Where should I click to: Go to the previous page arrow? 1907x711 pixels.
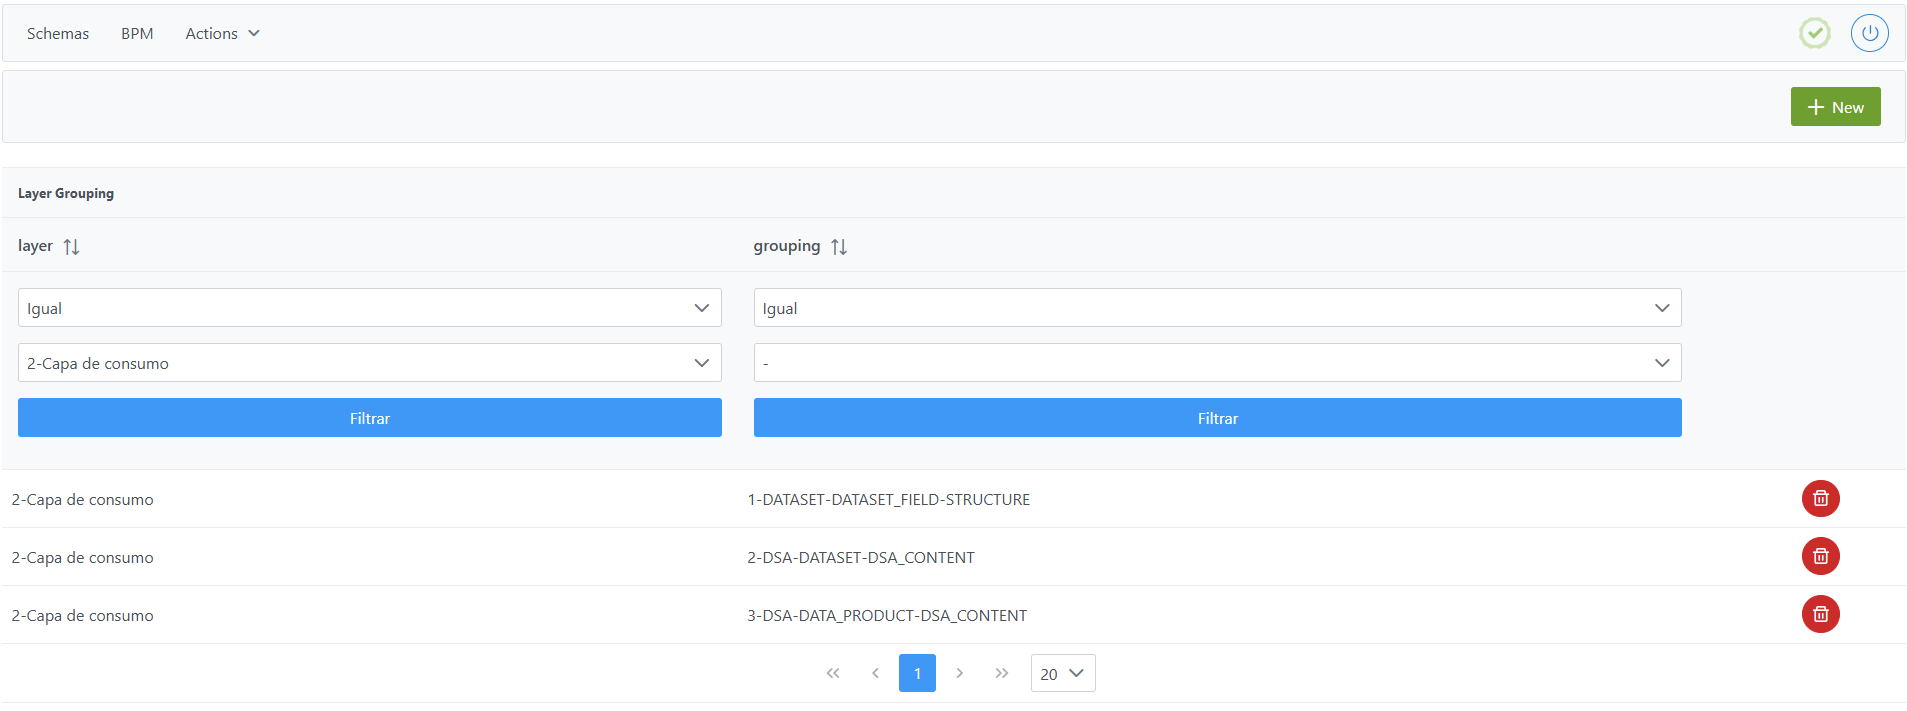[x=875, y=673]
